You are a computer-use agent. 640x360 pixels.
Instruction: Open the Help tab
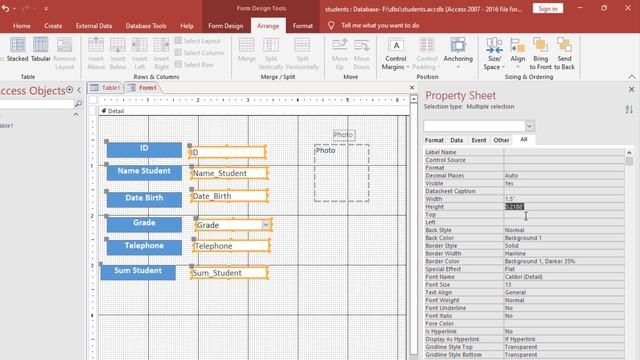[x=187, y=26]
